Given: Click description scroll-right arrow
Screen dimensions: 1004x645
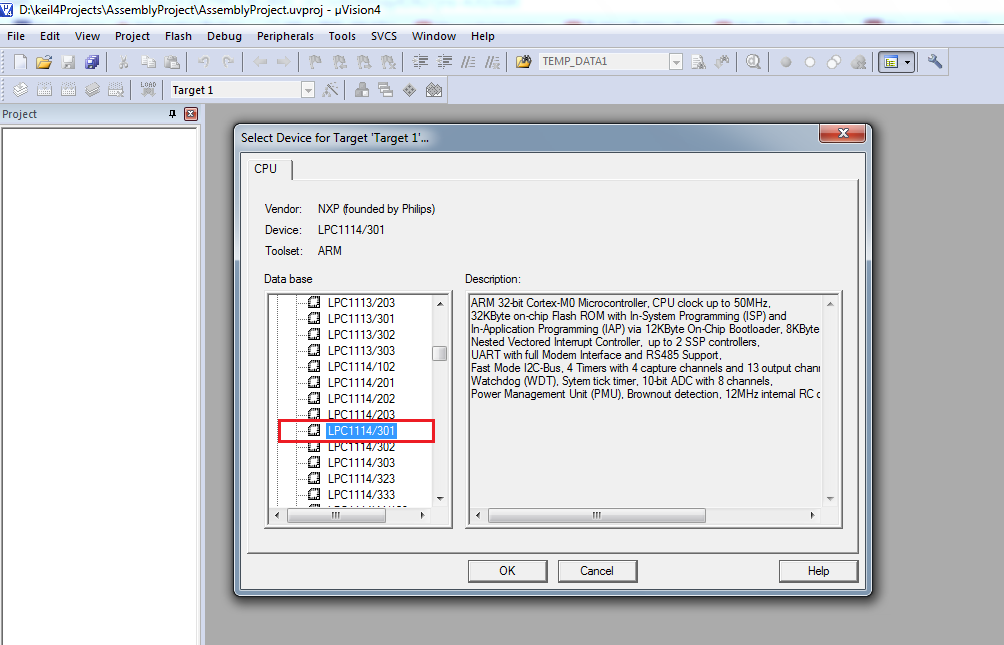Looking at the screenshot, I should coord(813,516).
